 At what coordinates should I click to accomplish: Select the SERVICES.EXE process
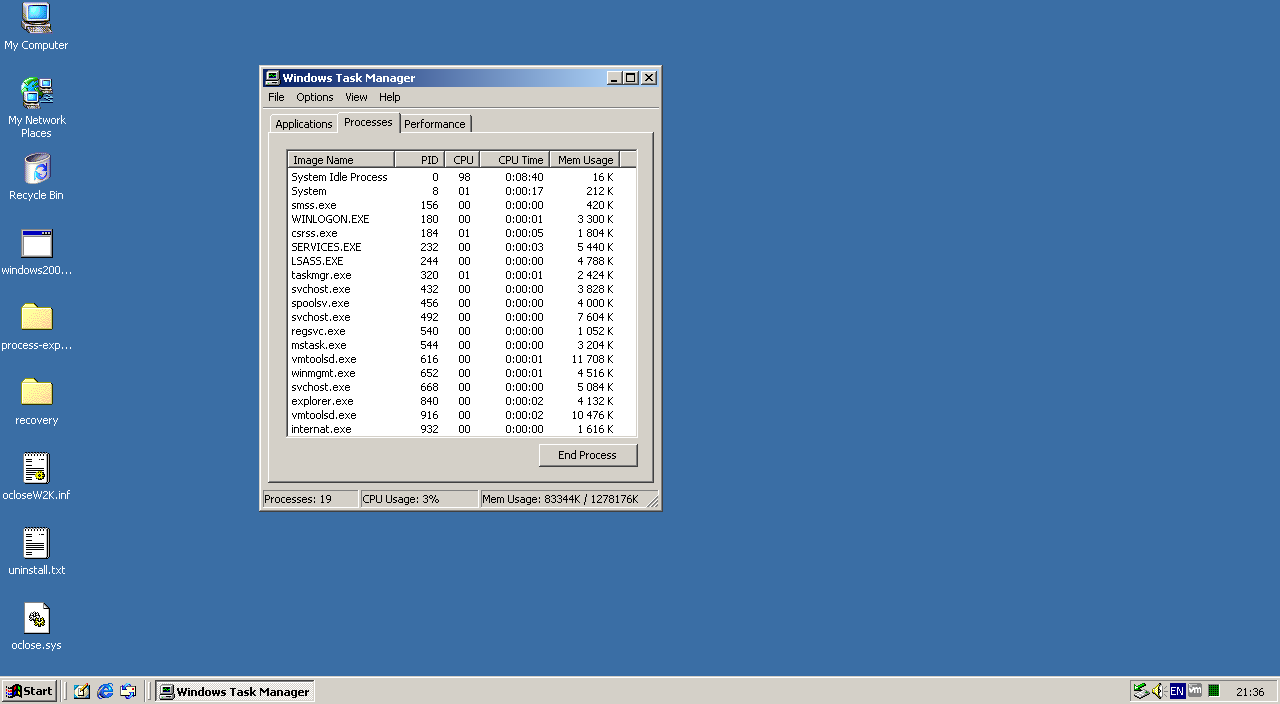pyautogui.click(x=462, y=247)
